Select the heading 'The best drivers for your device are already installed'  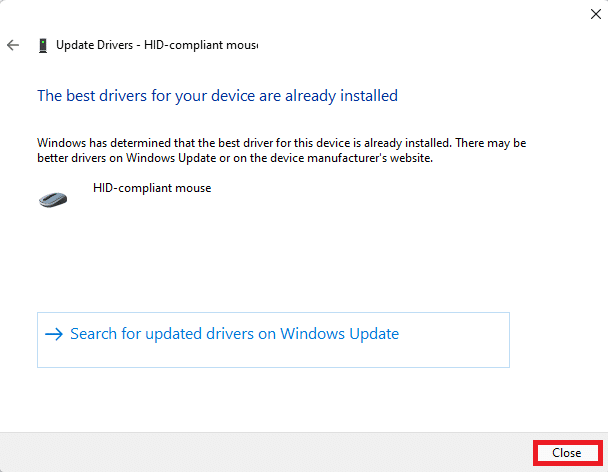point(218,96)
